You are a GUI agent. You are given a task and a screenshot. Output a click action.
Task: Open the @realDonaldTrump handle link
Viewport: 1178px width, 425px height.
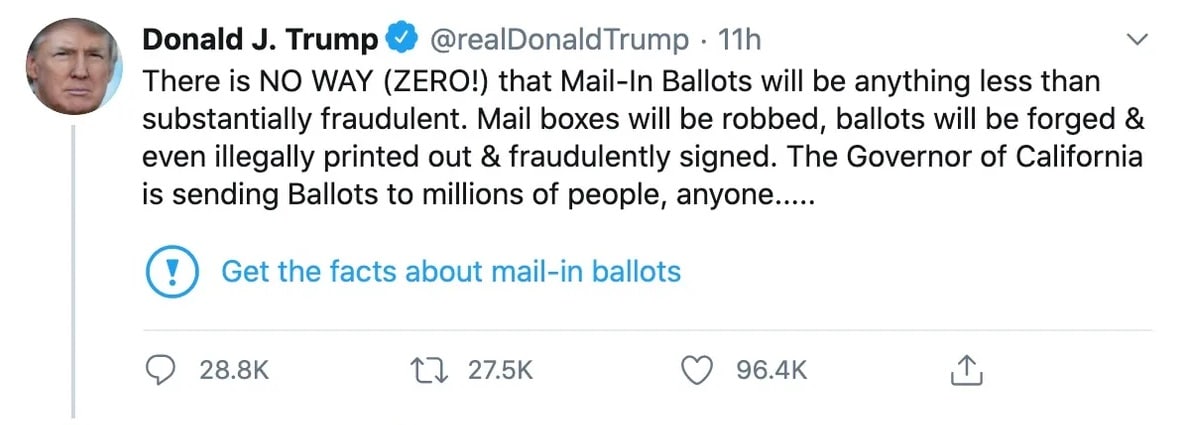coord(558,40)
